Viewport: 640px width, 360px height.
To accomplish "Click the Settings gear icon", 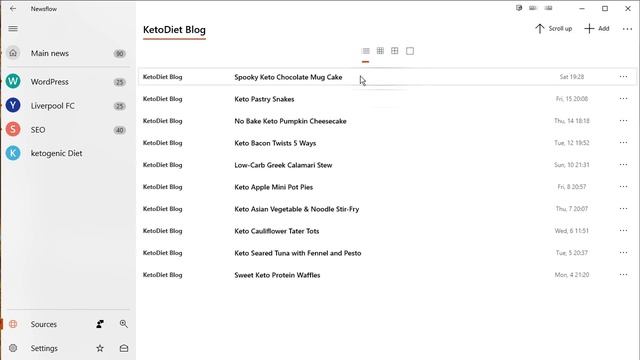I will [13, 348].
